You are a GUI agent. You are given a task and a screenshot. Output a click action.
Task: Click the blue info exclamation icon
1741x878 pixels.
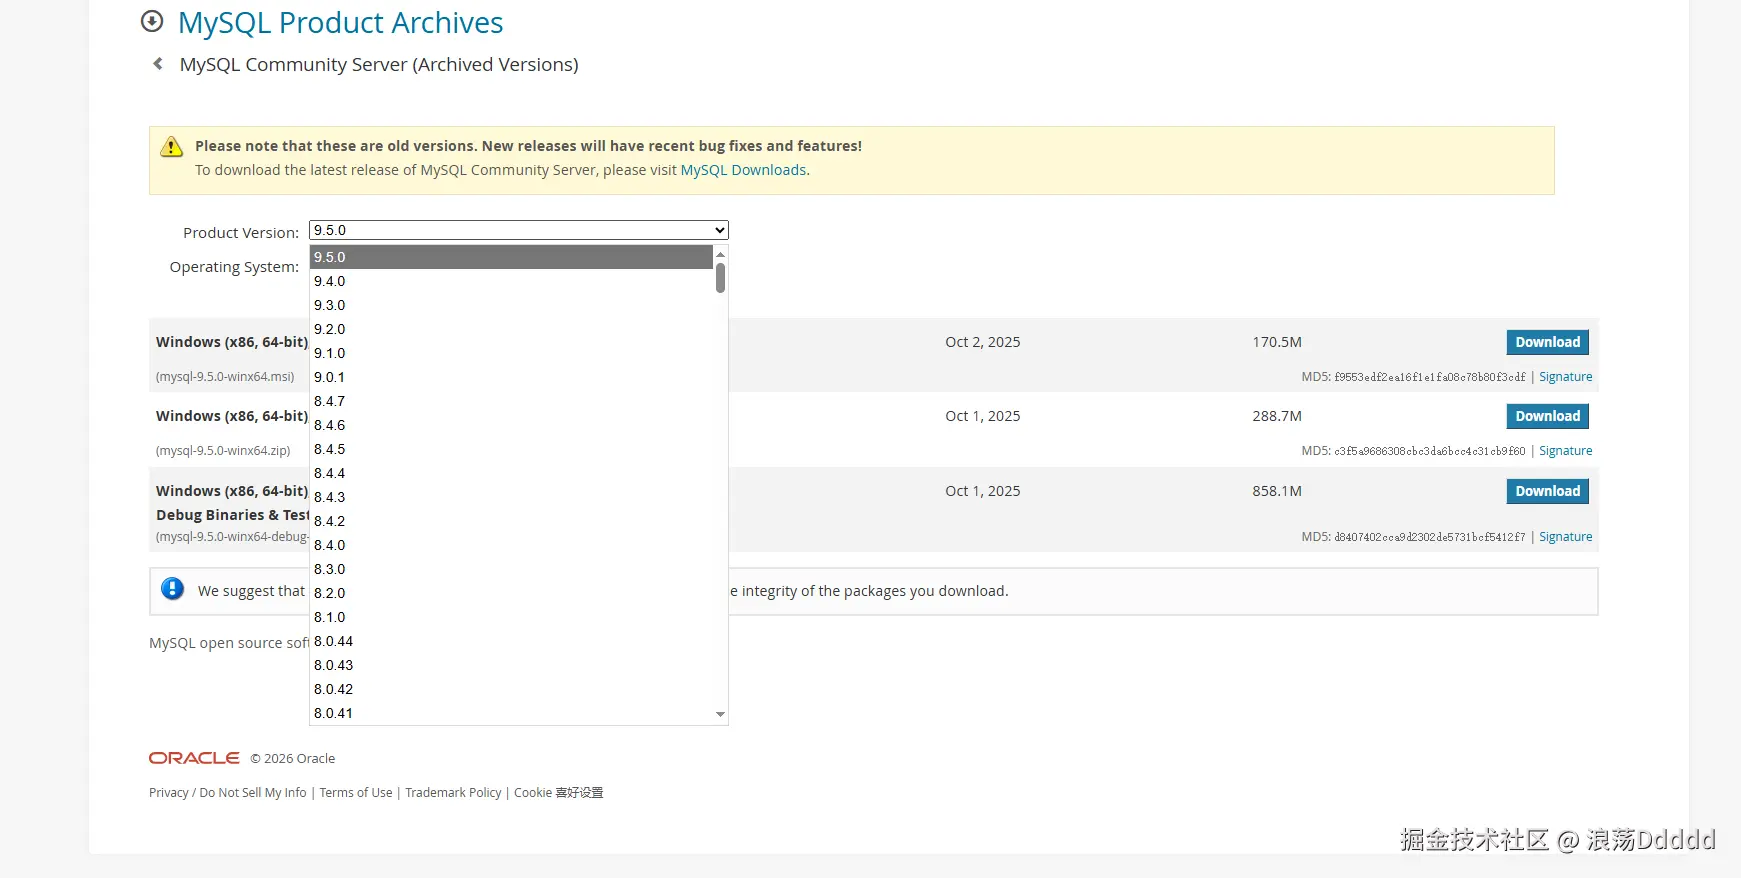click(173, 589)
